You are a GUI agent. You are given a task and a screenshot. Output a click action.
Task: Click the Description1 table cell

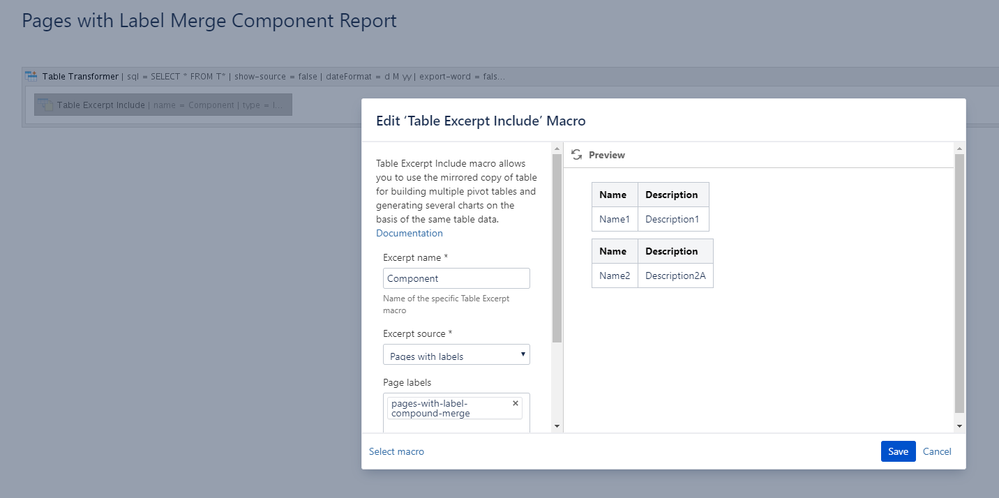click(x=673, y=219)
